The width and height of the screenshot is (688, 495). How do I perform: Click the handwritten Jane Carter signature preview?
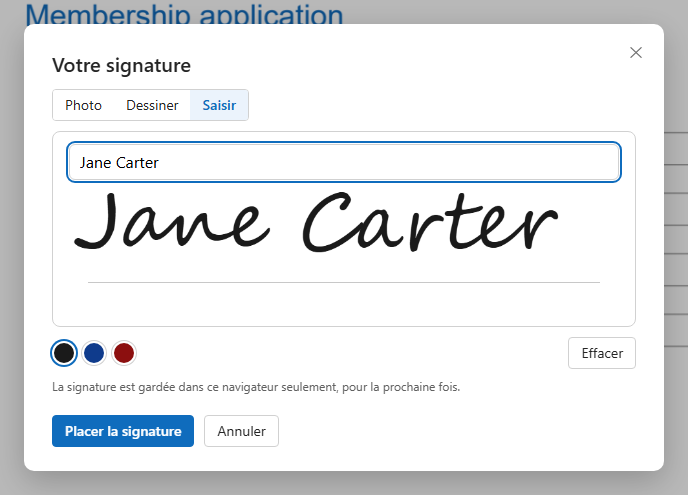click(x=316, y=222)
